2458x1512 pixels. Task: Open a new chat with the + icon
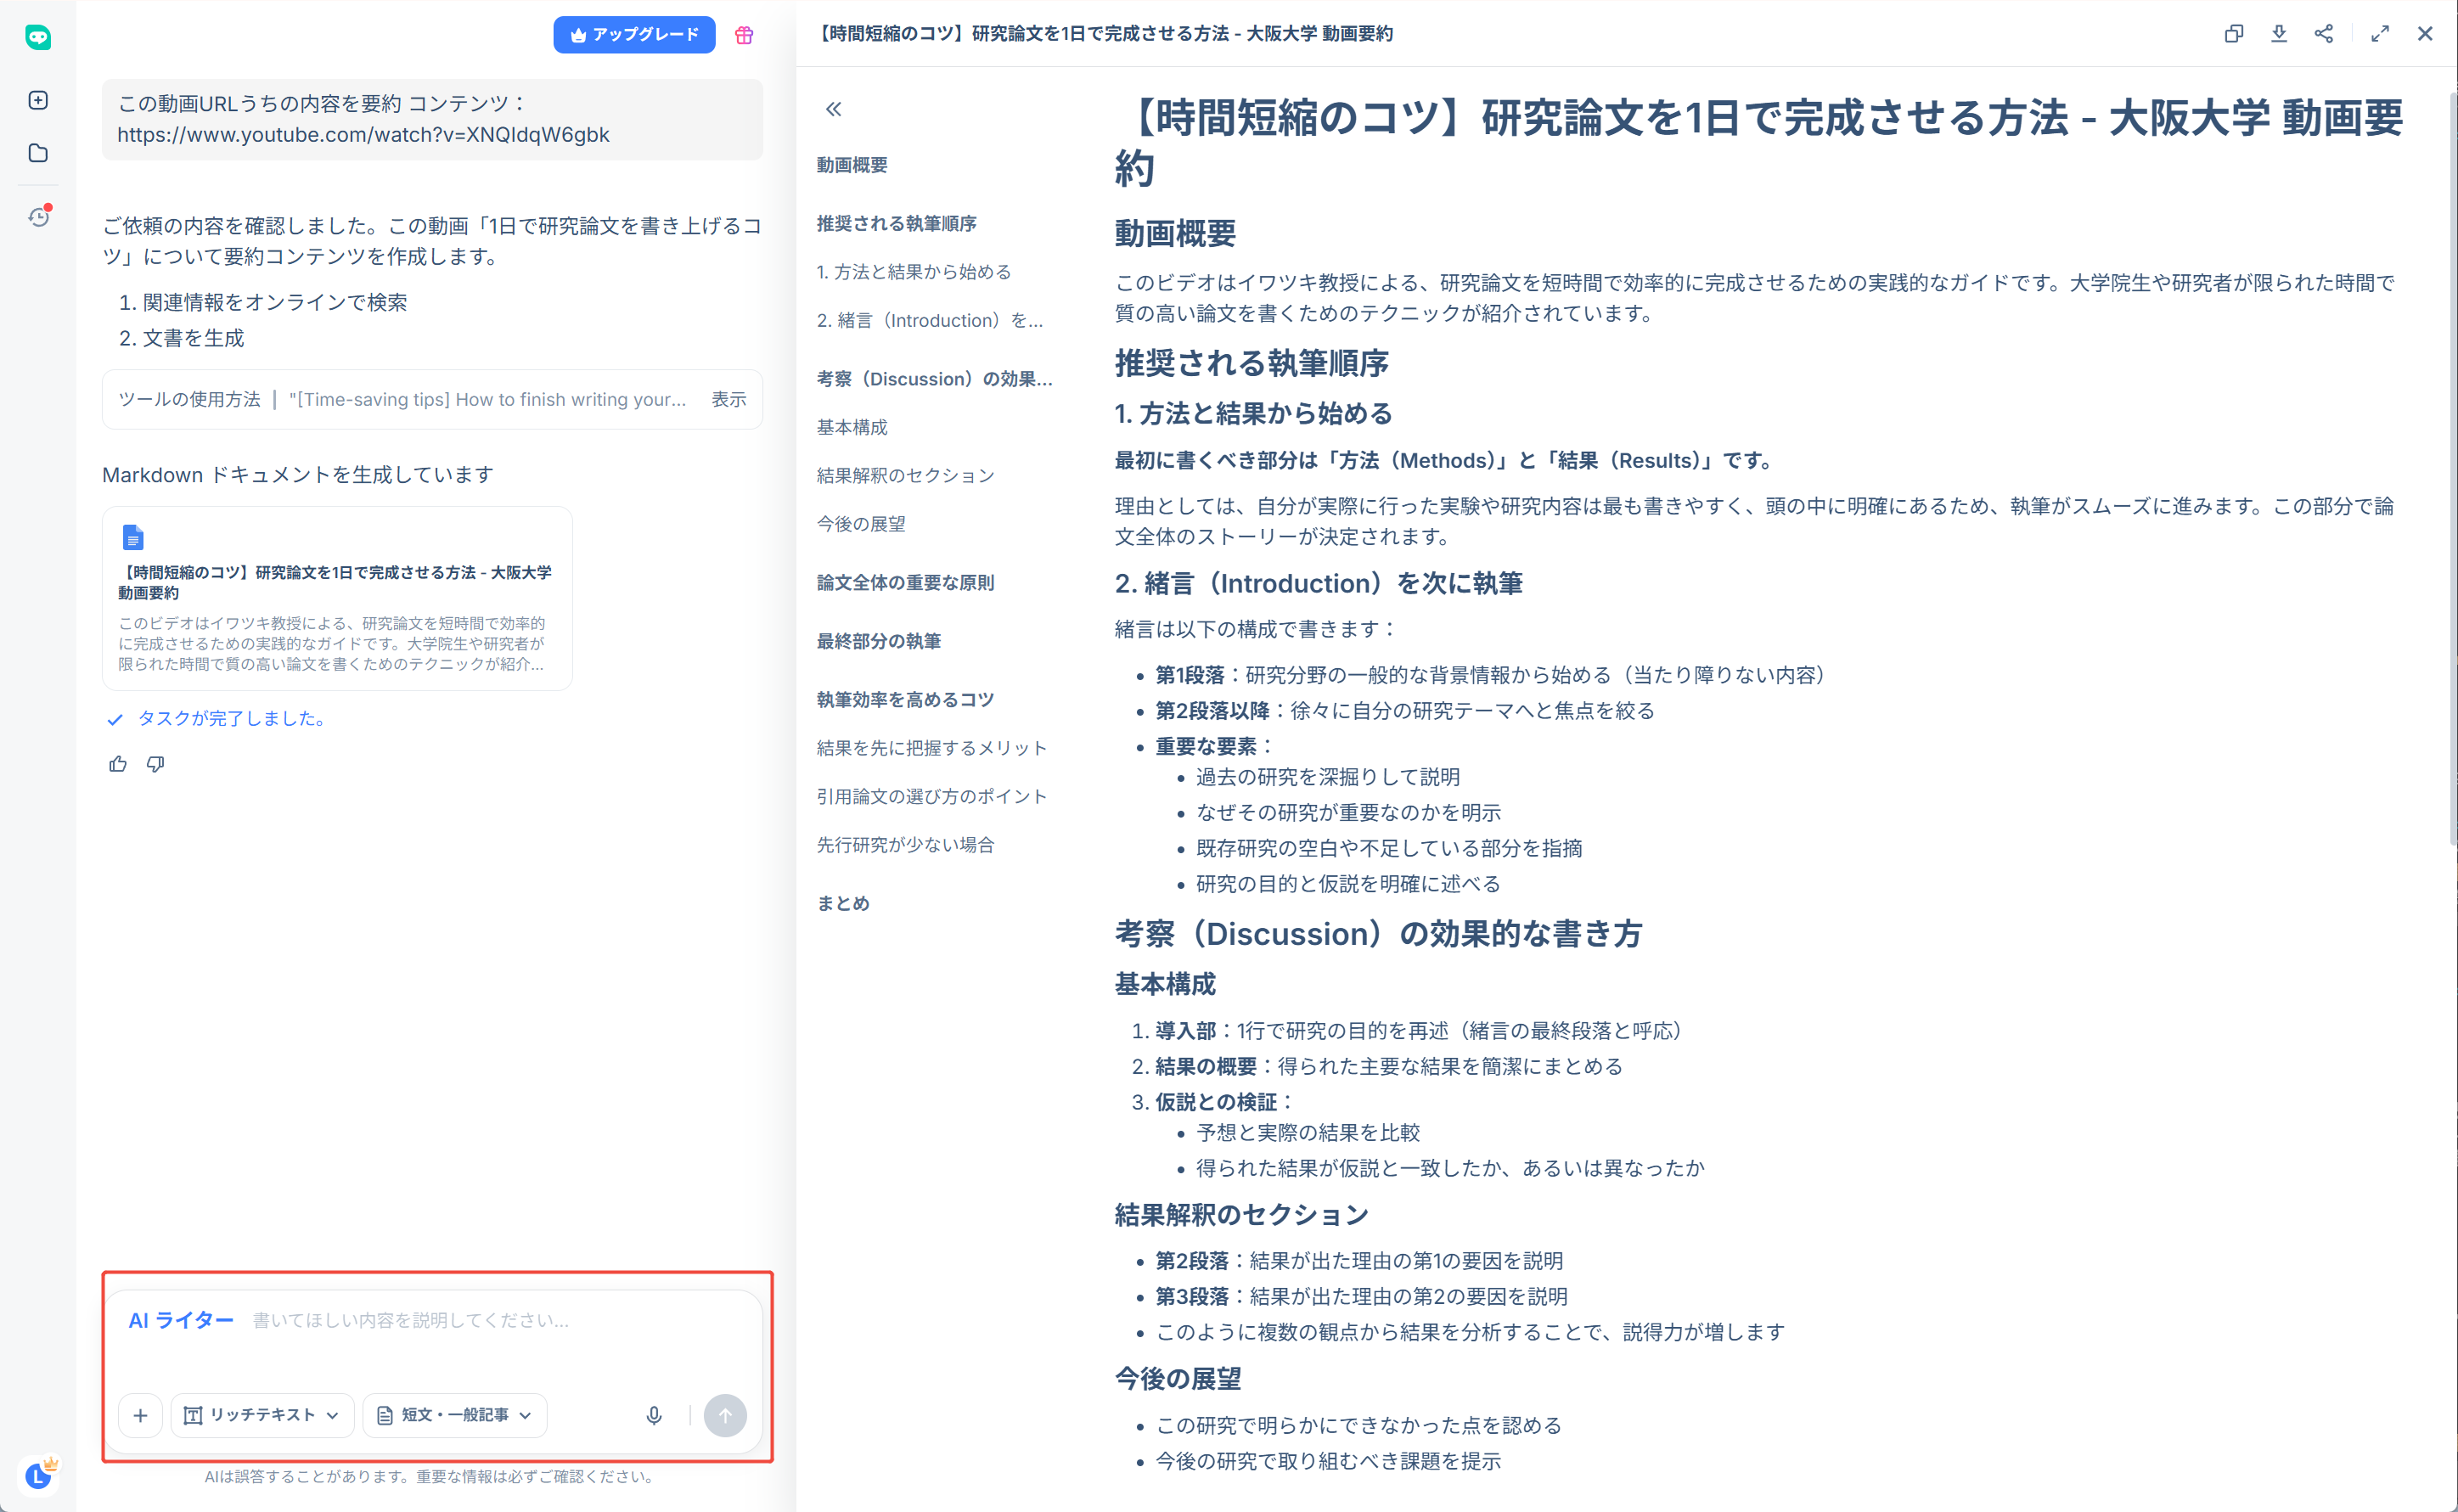coord(38,100)
